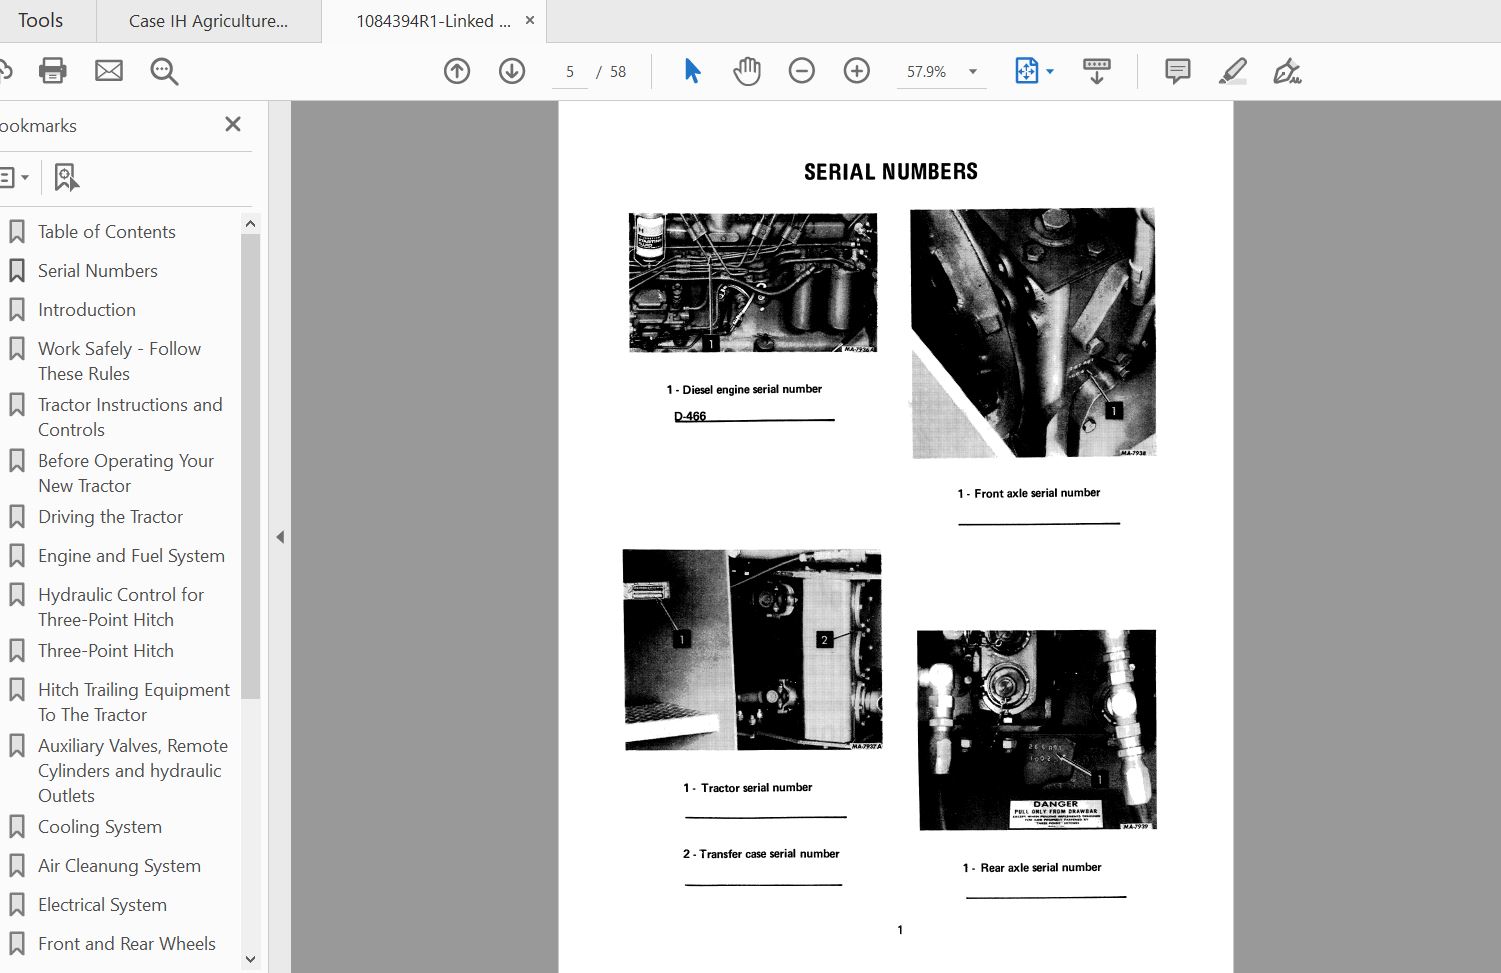Click the '1 - Diesel engine serial number' caption
The width and height of the screenshot is (1501, 973).
point(744,389)
